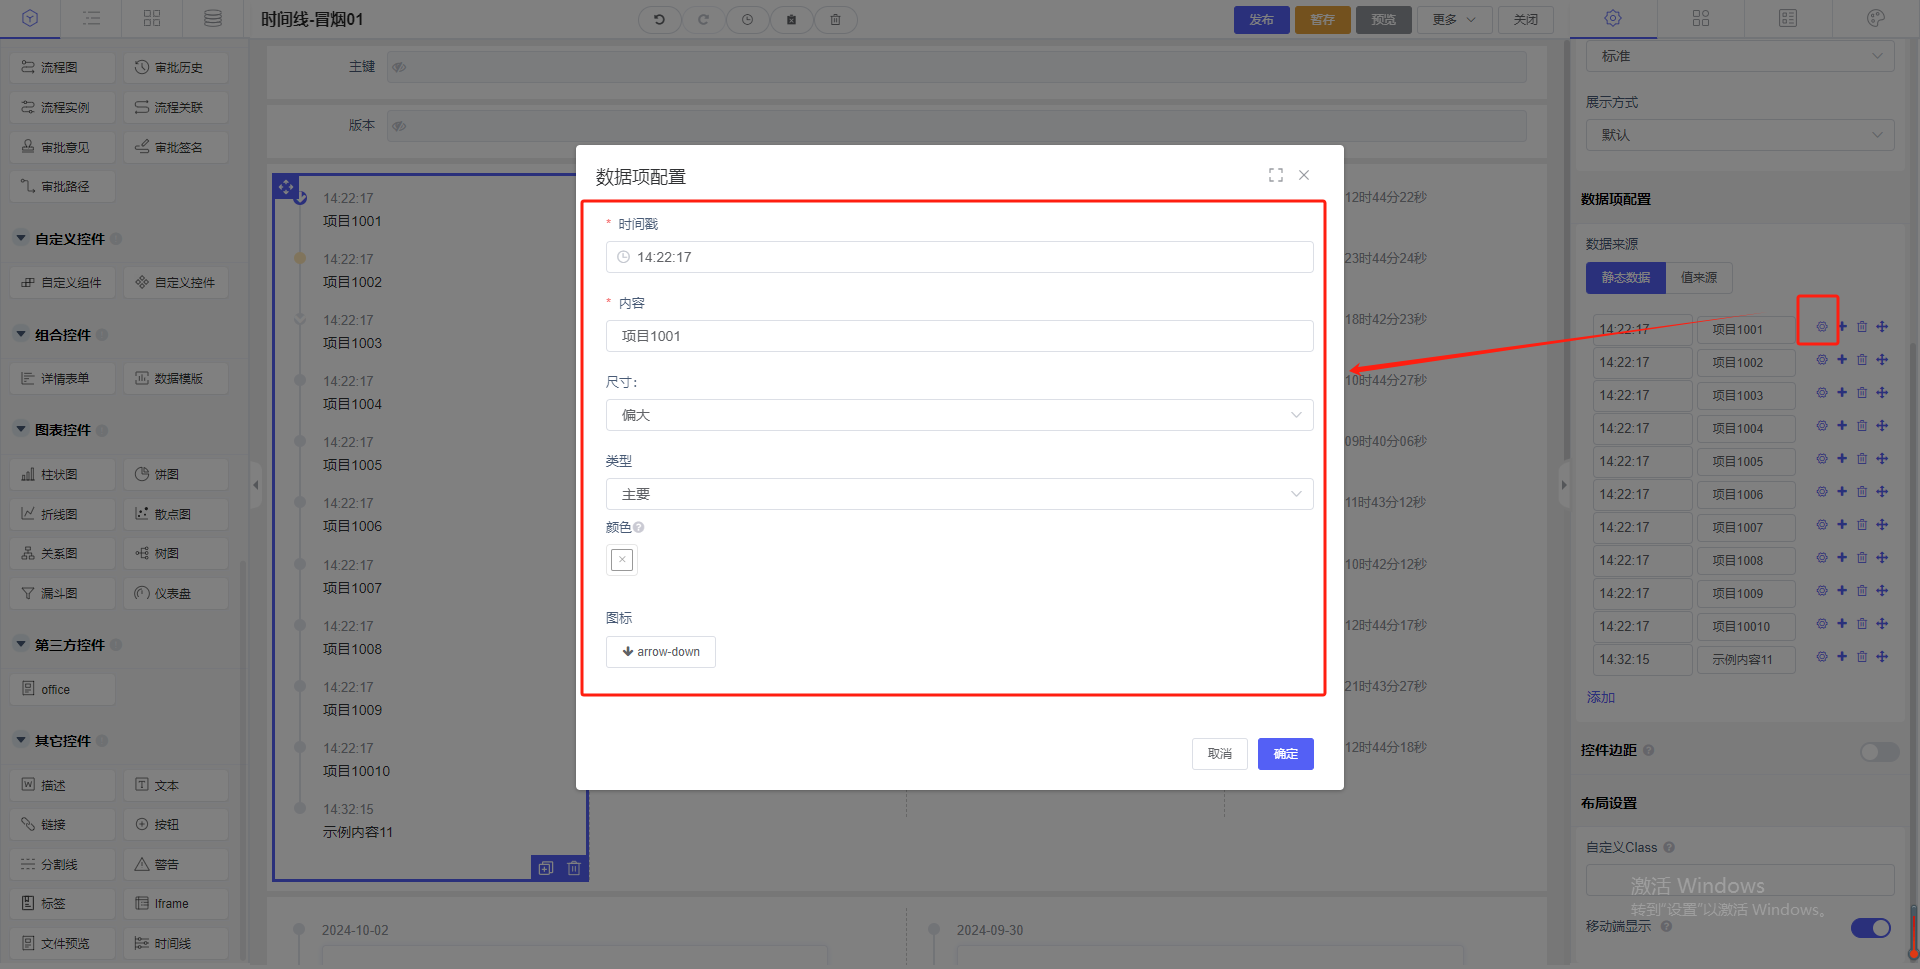Click the 确定 button in the dialog
This screenshot has height=969, width=1920.
point(1285,754)
